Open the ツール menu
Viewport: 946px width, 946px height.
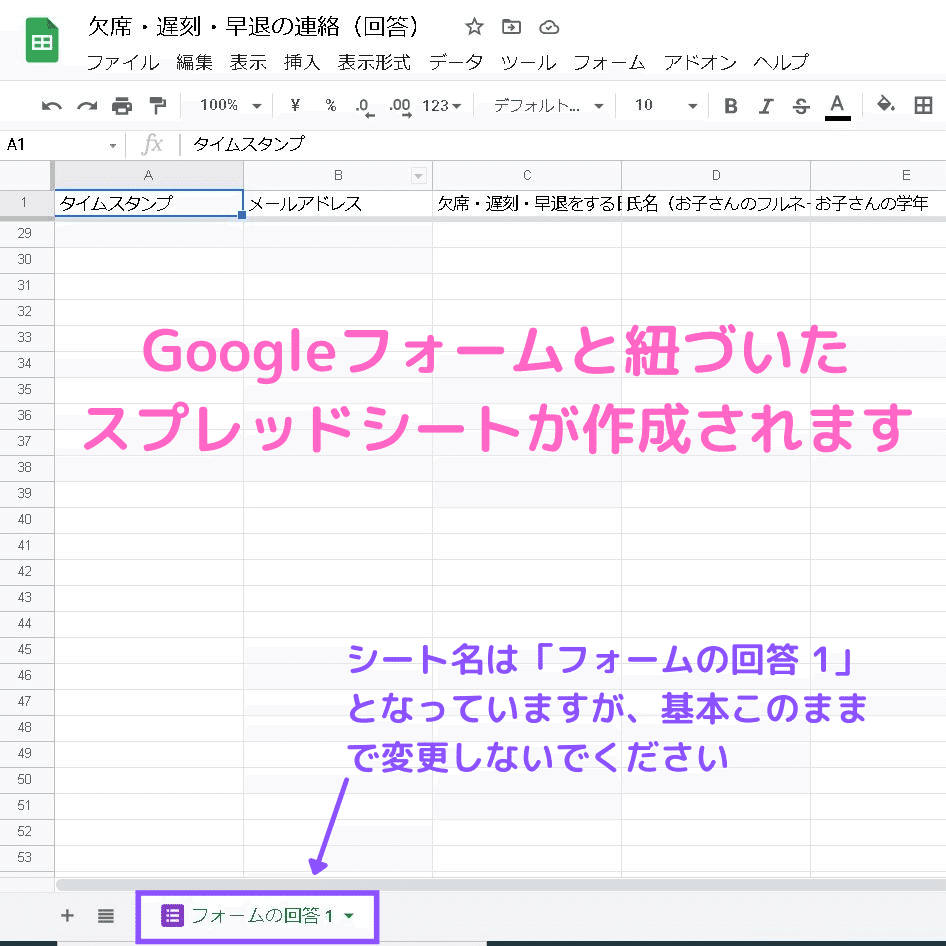528,62
